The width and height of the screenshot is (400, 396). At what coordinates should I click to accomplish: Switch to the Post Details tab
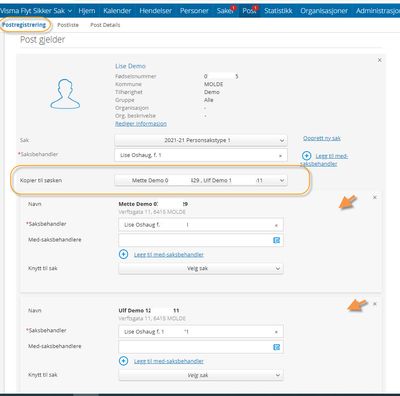[x=105, y=25]
